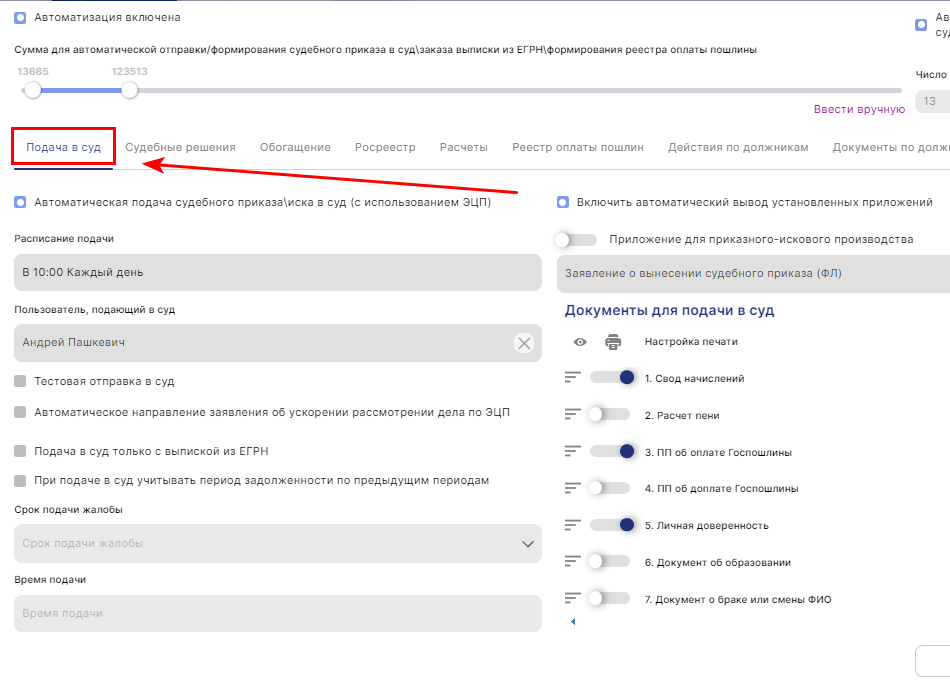950x687 pixels.
Task: Clear the user Андрей Пашкевич with X icon
Action: (x=524, y=343)
